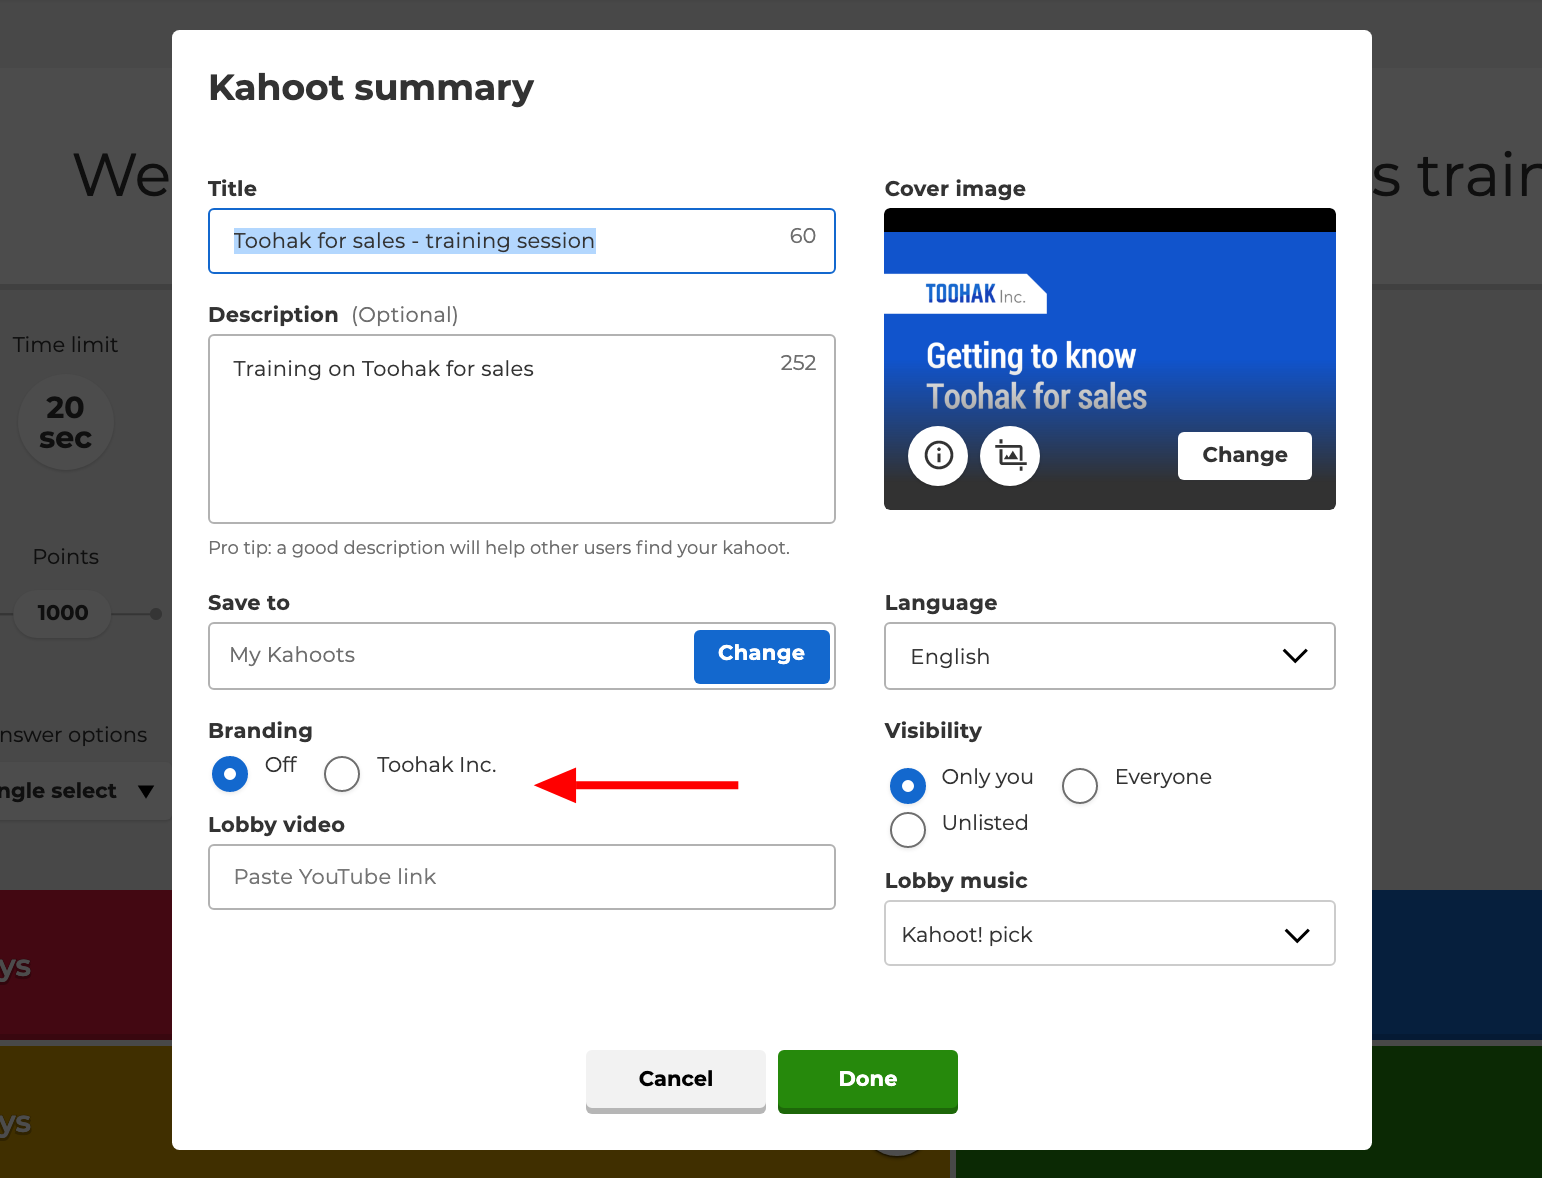Viewport: 1542px width, 1178px height.
Task: Crop the cover image icon
Action: click(1010, 456)
